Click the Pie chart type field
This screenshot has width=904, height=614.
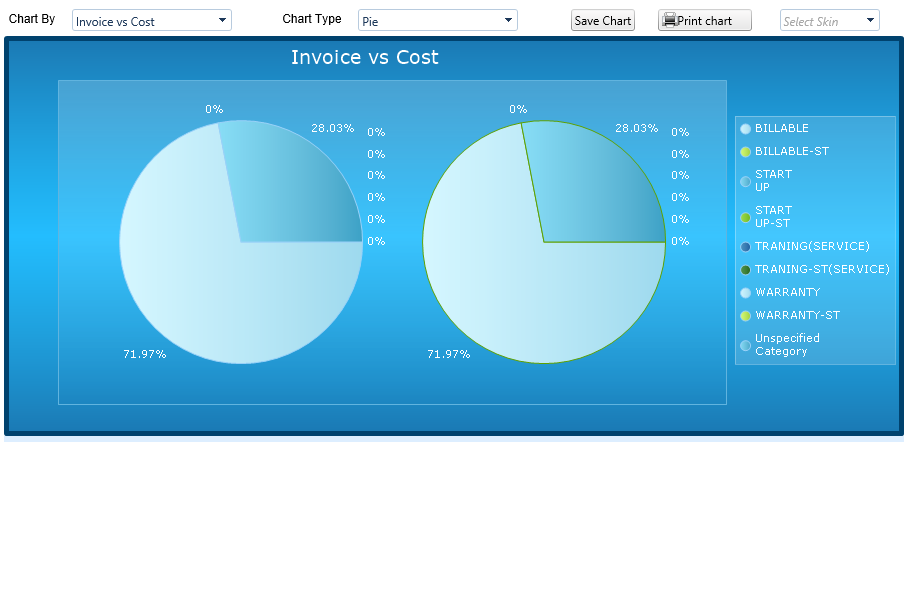click(430, 21)
